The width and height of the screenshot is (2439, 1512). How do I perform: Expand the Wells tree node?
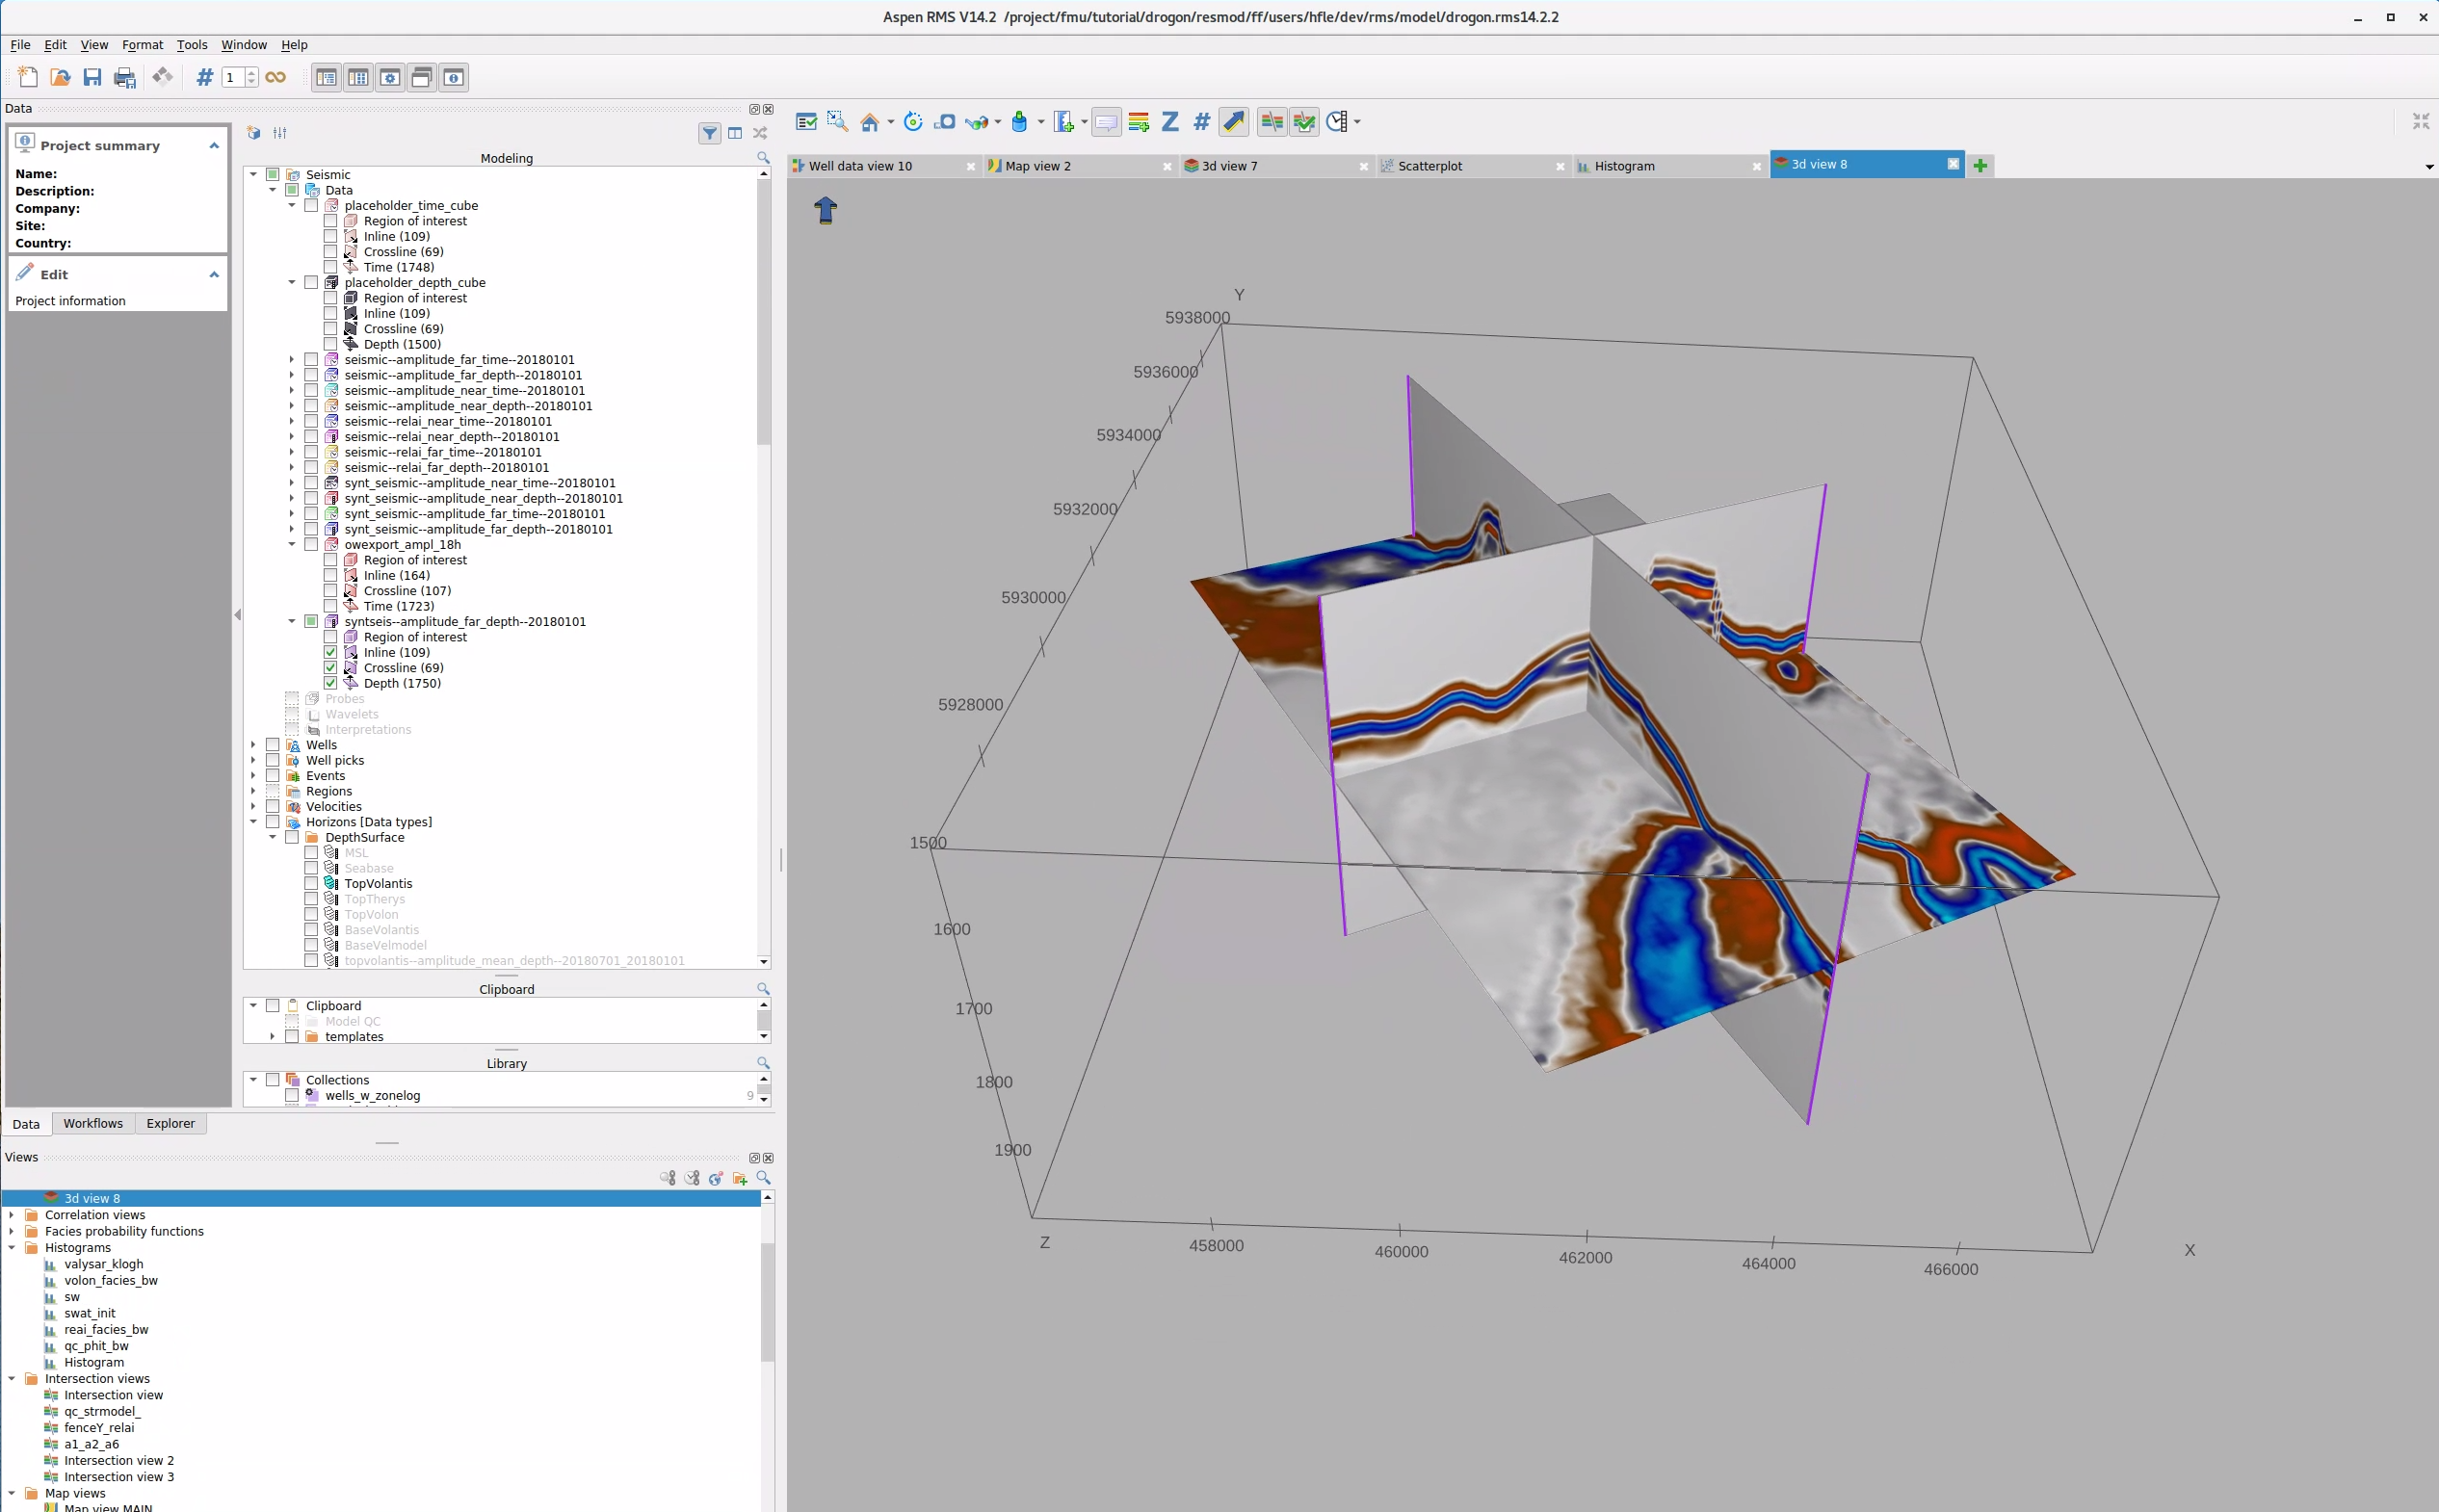pos(254,745)
